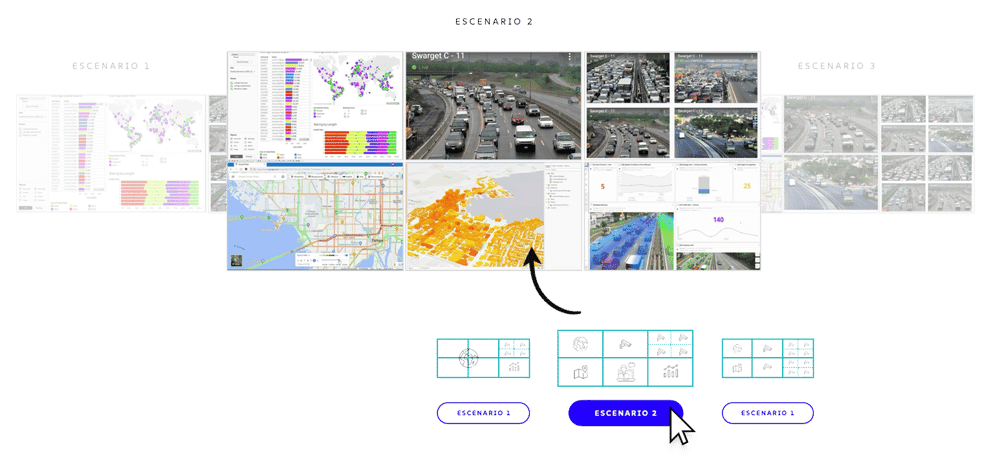Click the ESCENARIO 1 button under the radar-icon layout
The width and height of the screenshot is (991, 476).
click(x=483, y=413)
